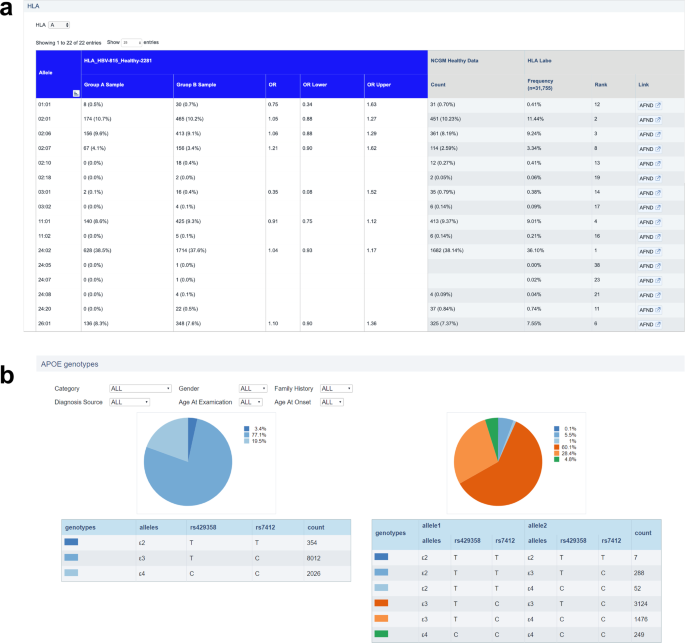Click the rs429358 header in left table
This screenshot has width=685, height=643.
pos(203,527)
